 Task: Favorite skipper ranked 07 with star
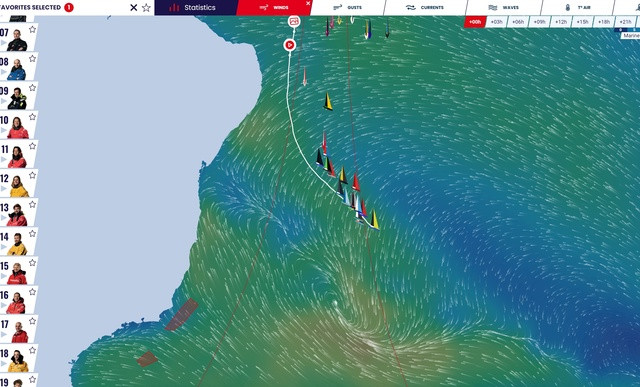click(x=33, y=29)
